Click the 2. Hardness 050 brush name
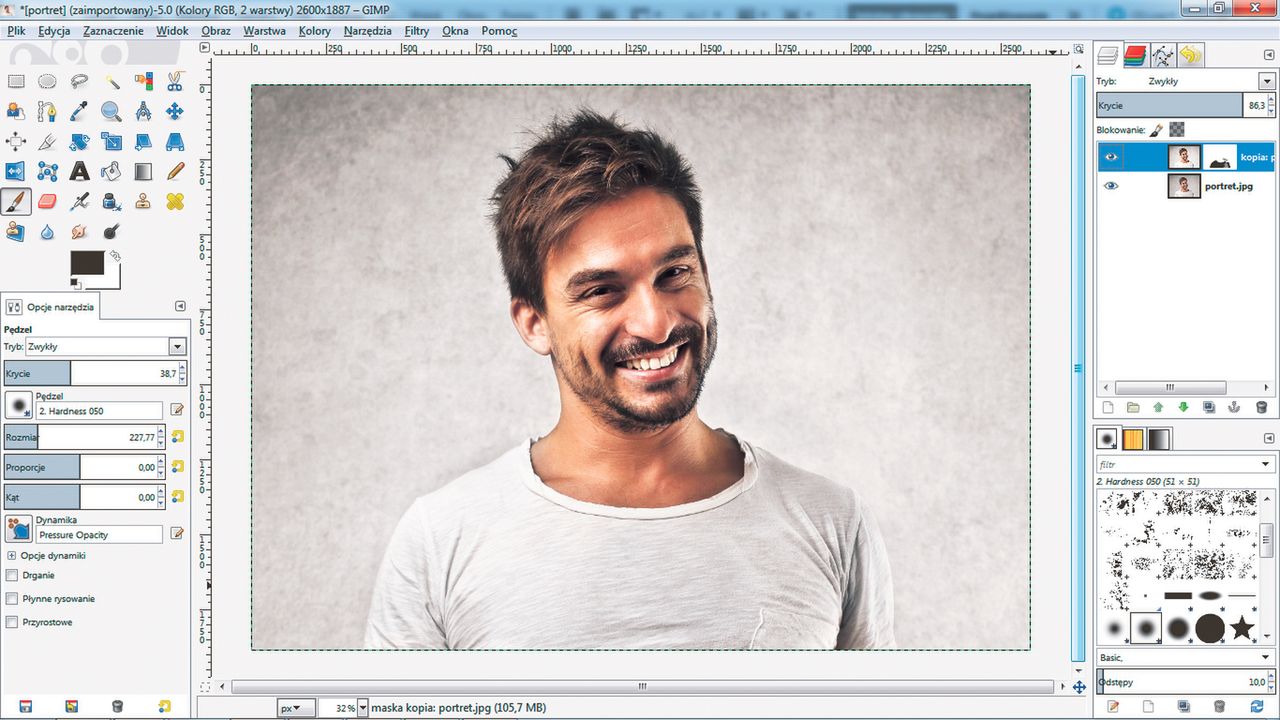Image resolution: width=1280 pixels, height=720 pixels. point(99,411)
